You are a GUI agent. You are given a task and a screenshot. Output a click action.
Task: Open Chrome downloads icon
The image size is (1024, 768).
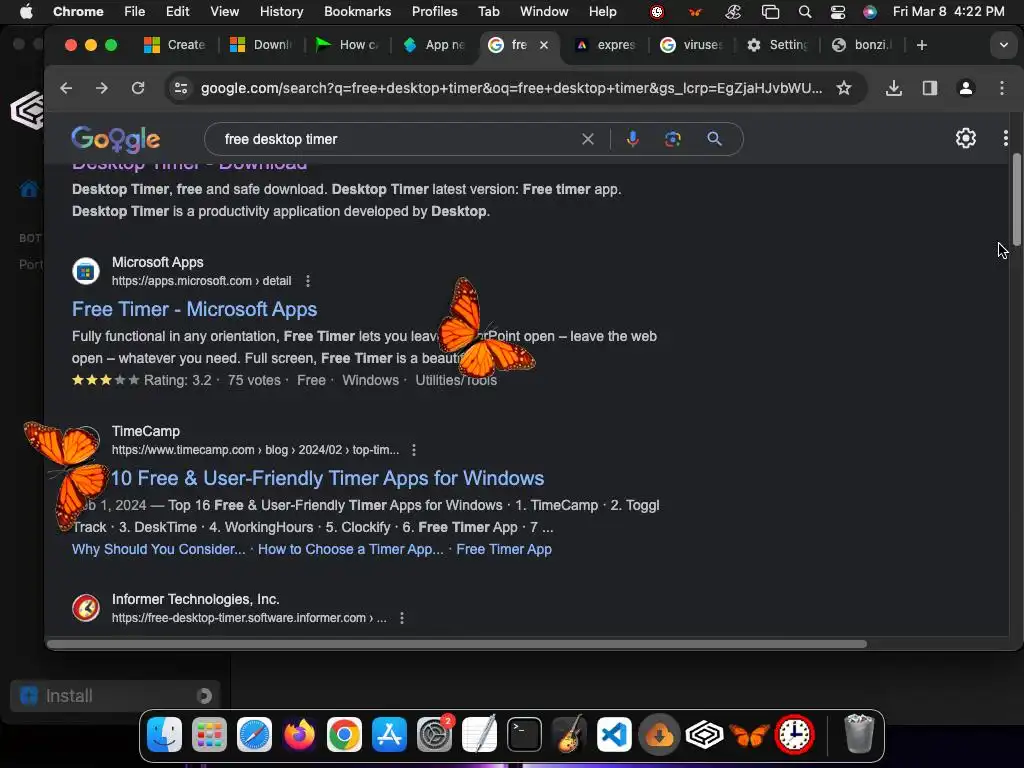click(893, 88)
